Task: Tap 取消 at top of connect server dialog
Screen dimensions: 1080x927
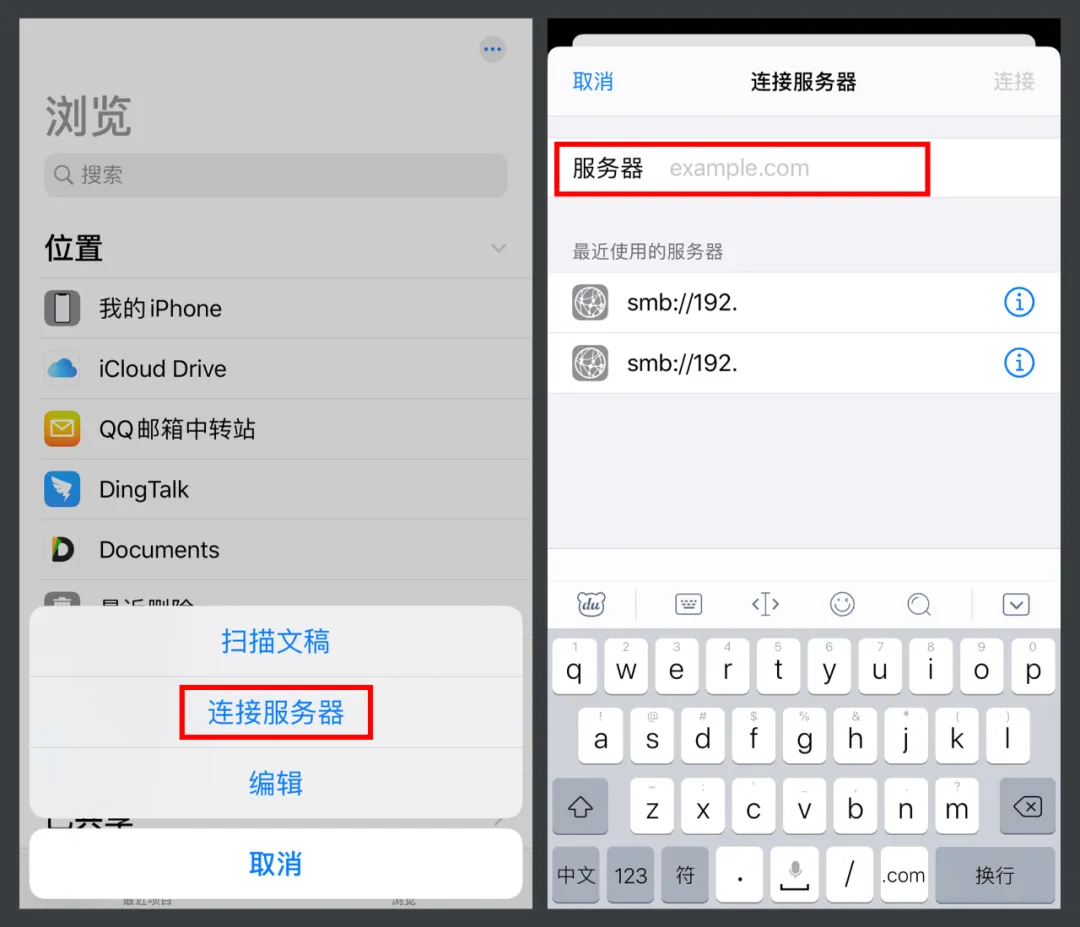Action: coord(593,81)
